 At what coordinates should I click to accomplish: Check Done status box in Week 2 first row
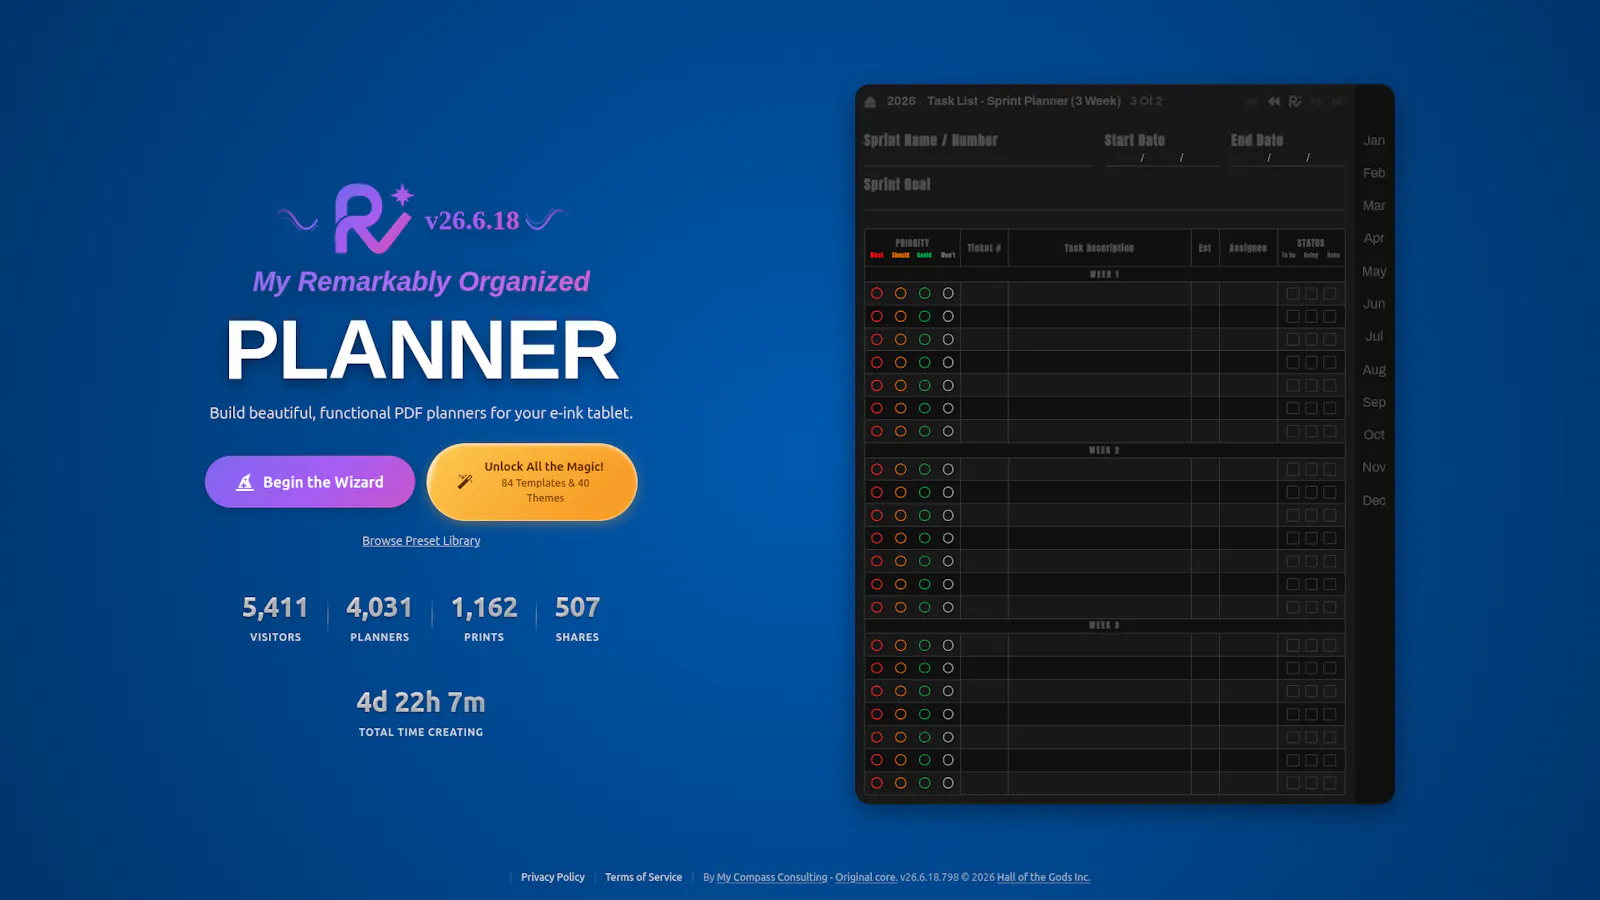pyautogui.click(x=1330, y=469)
